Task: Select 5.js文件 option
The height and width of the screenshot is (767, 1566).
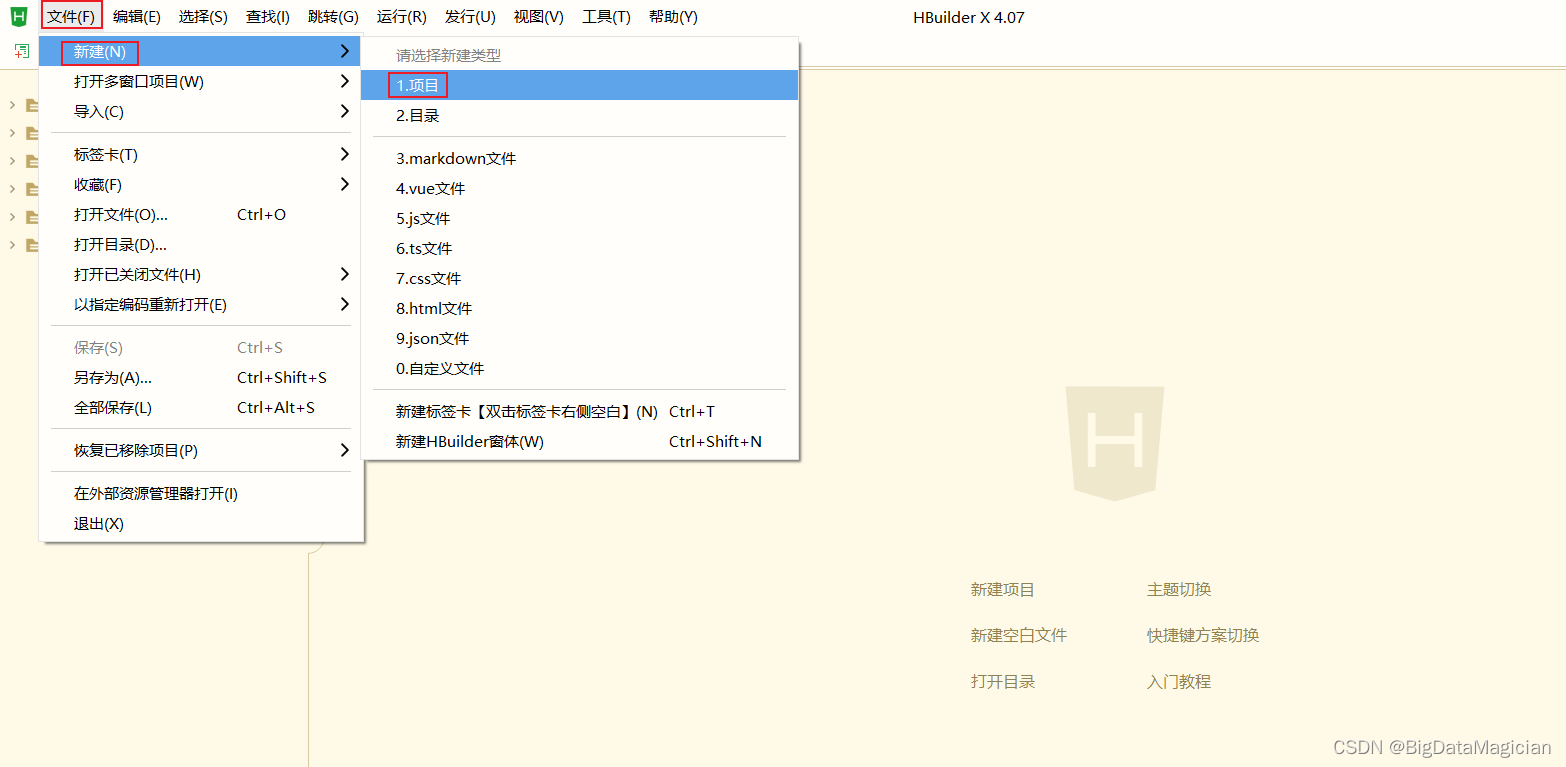Action: tap(579, 219)
